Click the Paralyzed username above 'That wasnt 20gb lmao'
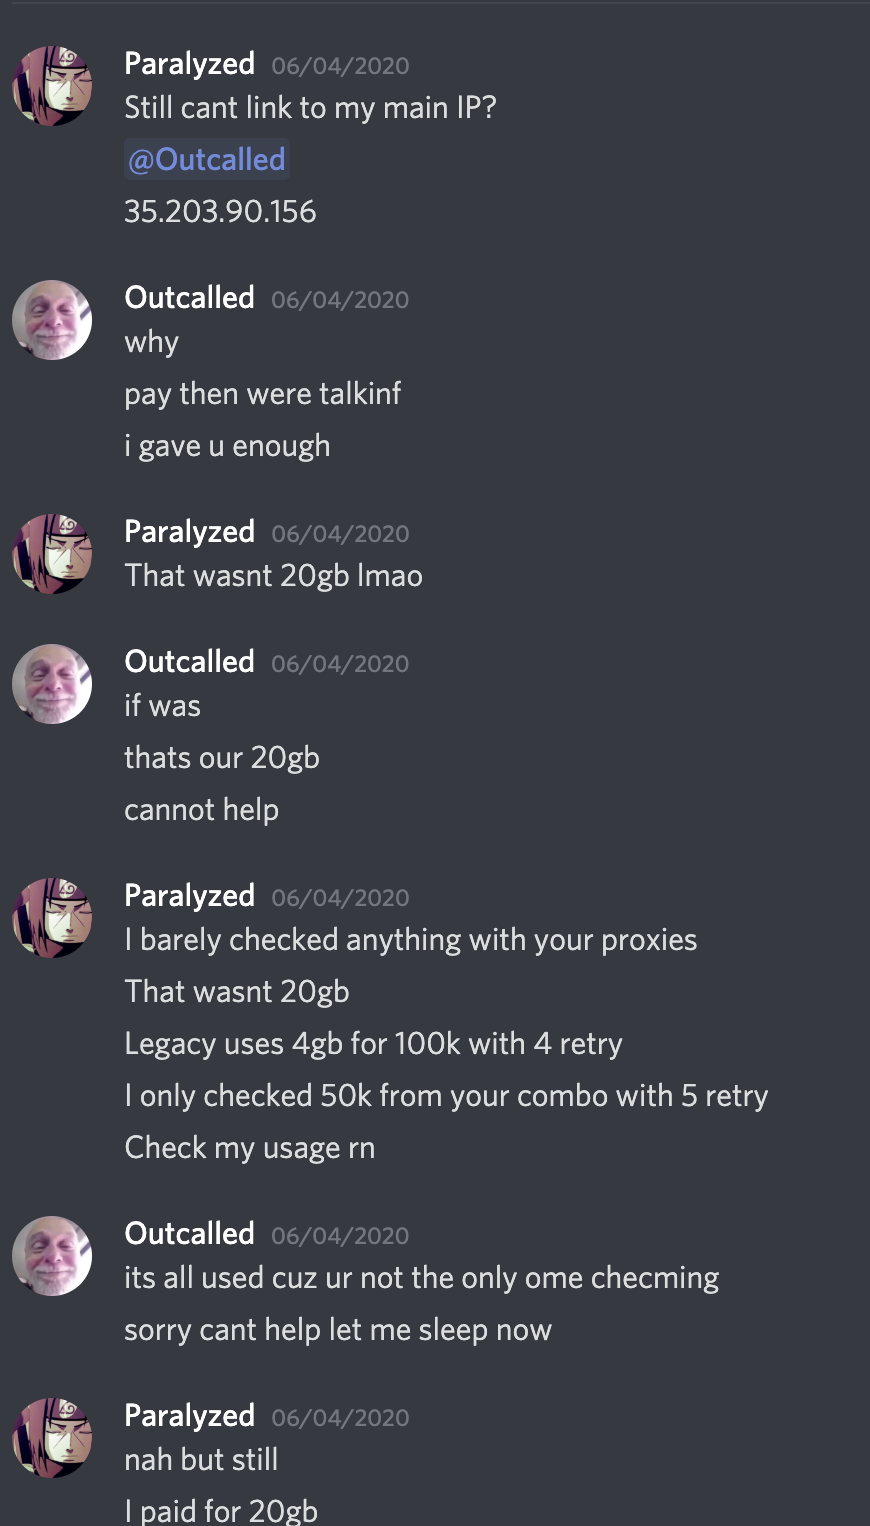 pos(189,532)
